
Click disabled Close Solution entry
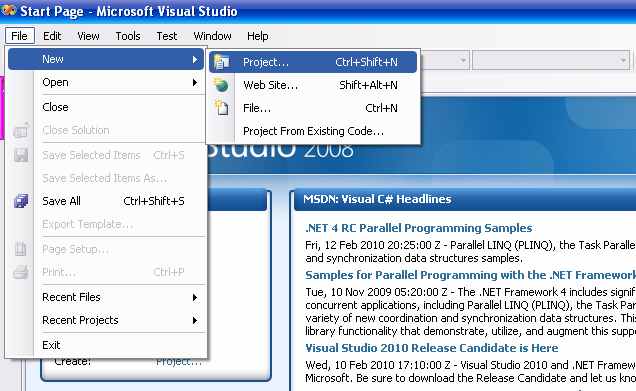pos(106,130)
